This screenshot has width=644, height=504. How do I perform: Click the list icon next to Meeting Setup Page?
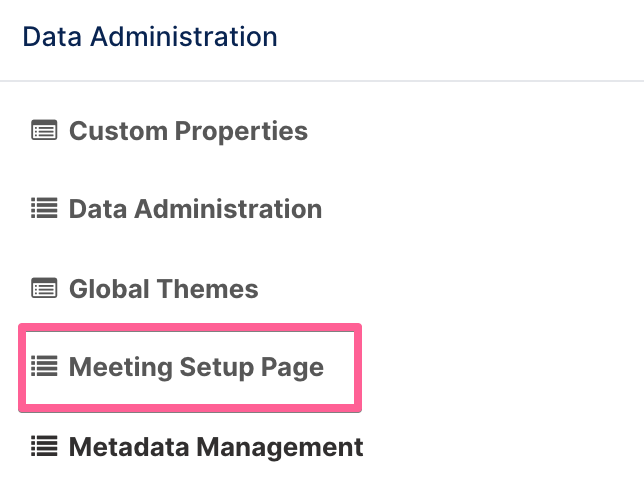click(x=44, y=366)
